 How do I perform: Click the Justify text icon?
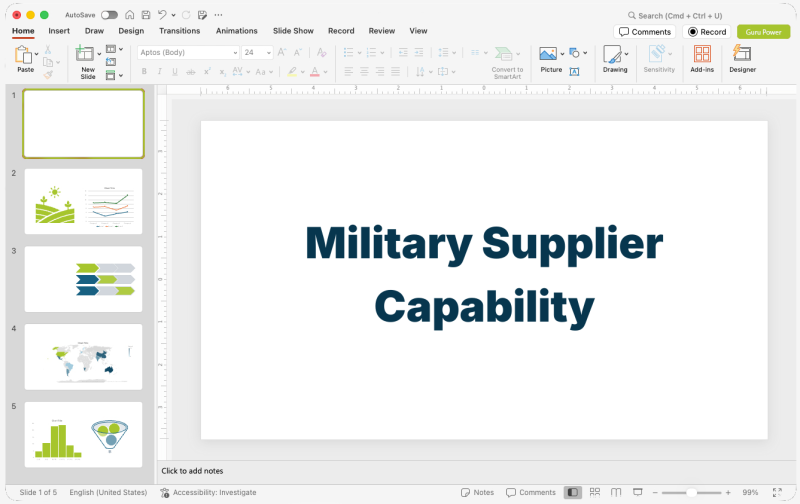point(395,71)
